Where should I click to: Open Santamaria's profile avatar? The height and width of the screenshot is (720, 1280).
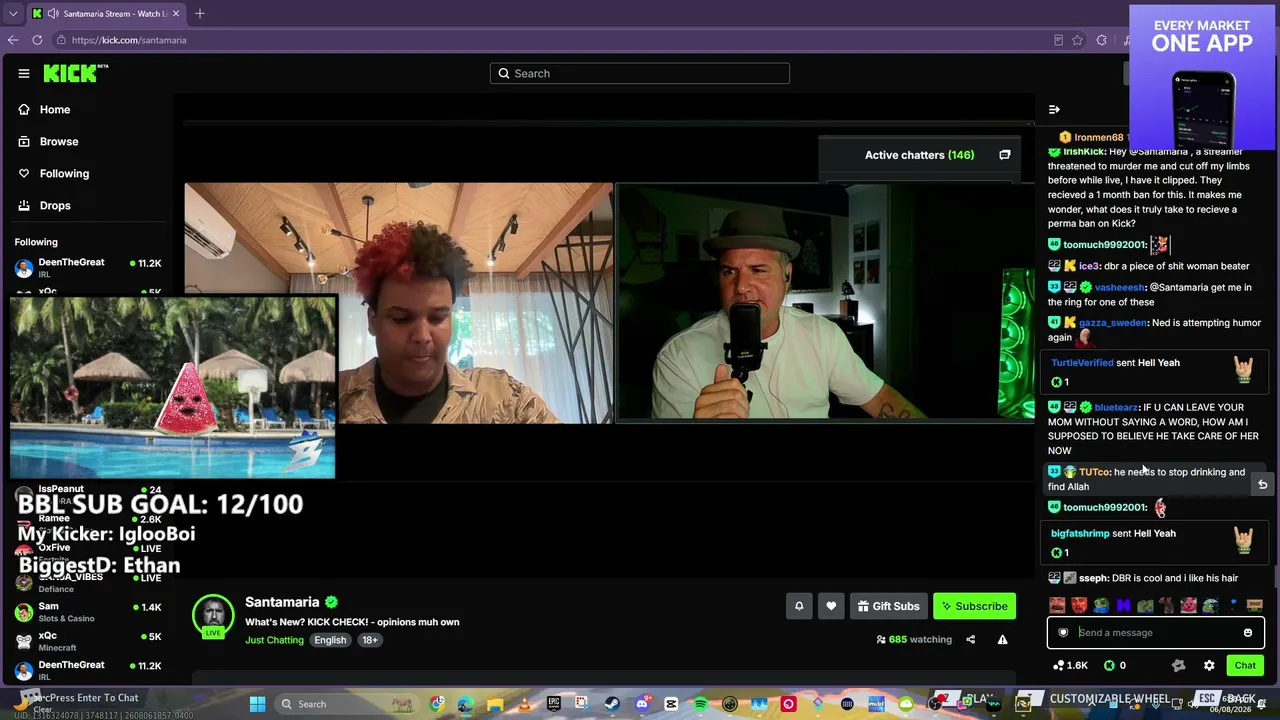pos(213,615)
